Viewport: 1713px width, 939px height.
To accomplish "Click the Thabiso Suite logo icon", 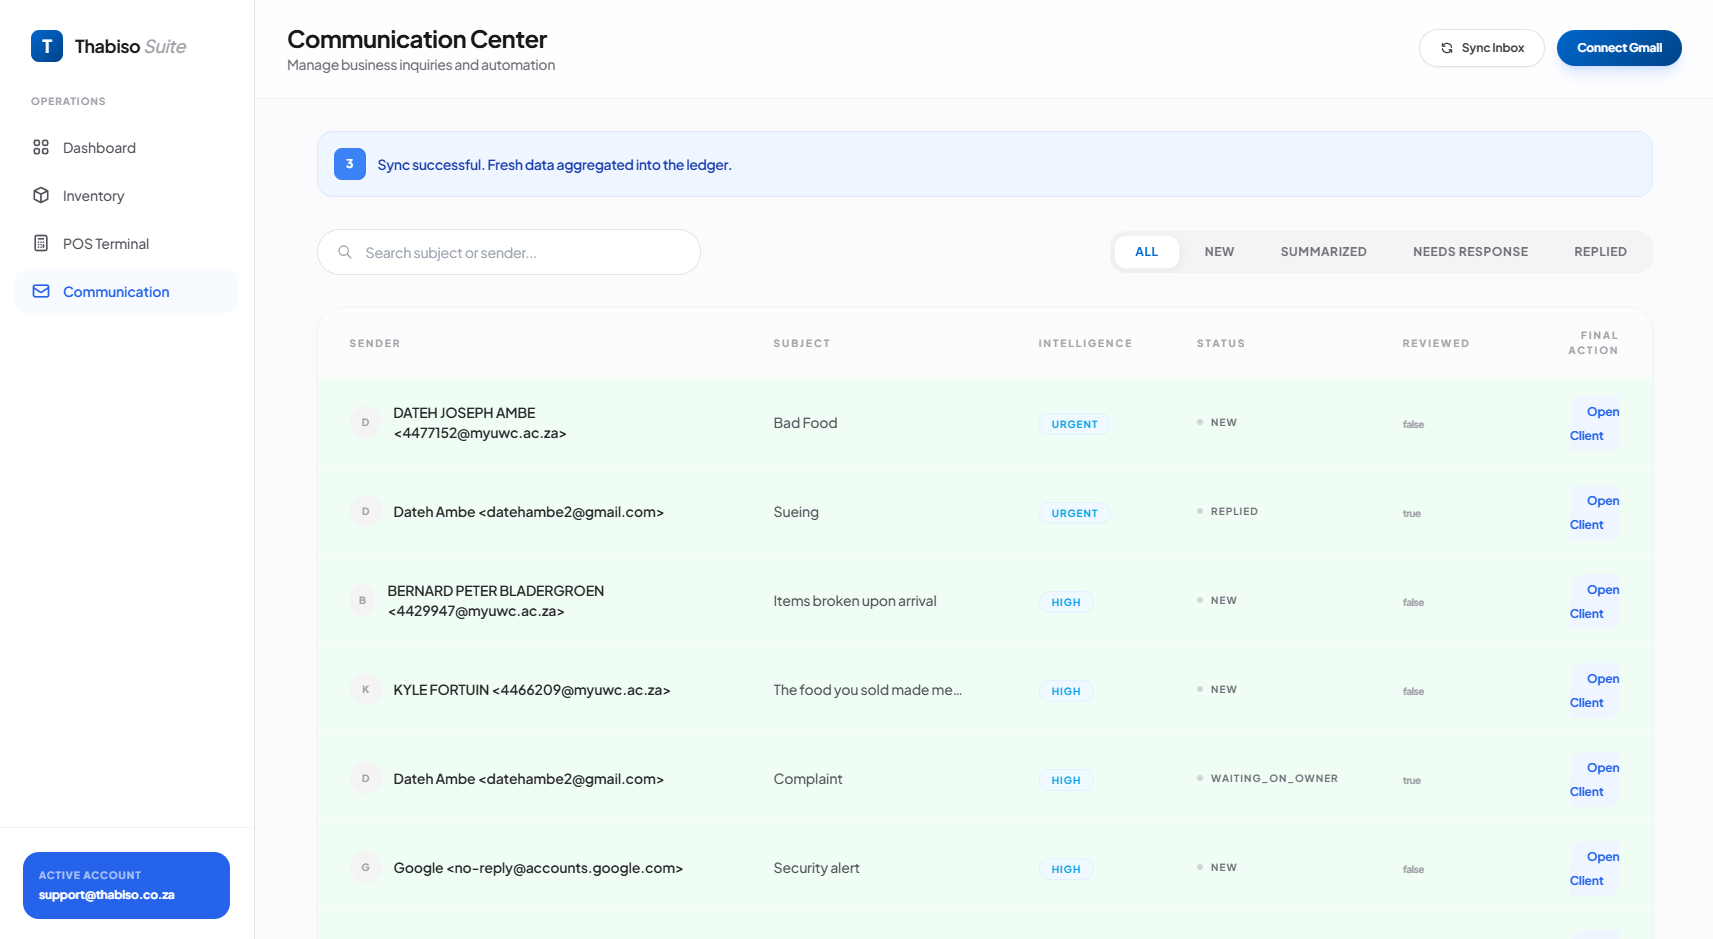I will point(46,46).
